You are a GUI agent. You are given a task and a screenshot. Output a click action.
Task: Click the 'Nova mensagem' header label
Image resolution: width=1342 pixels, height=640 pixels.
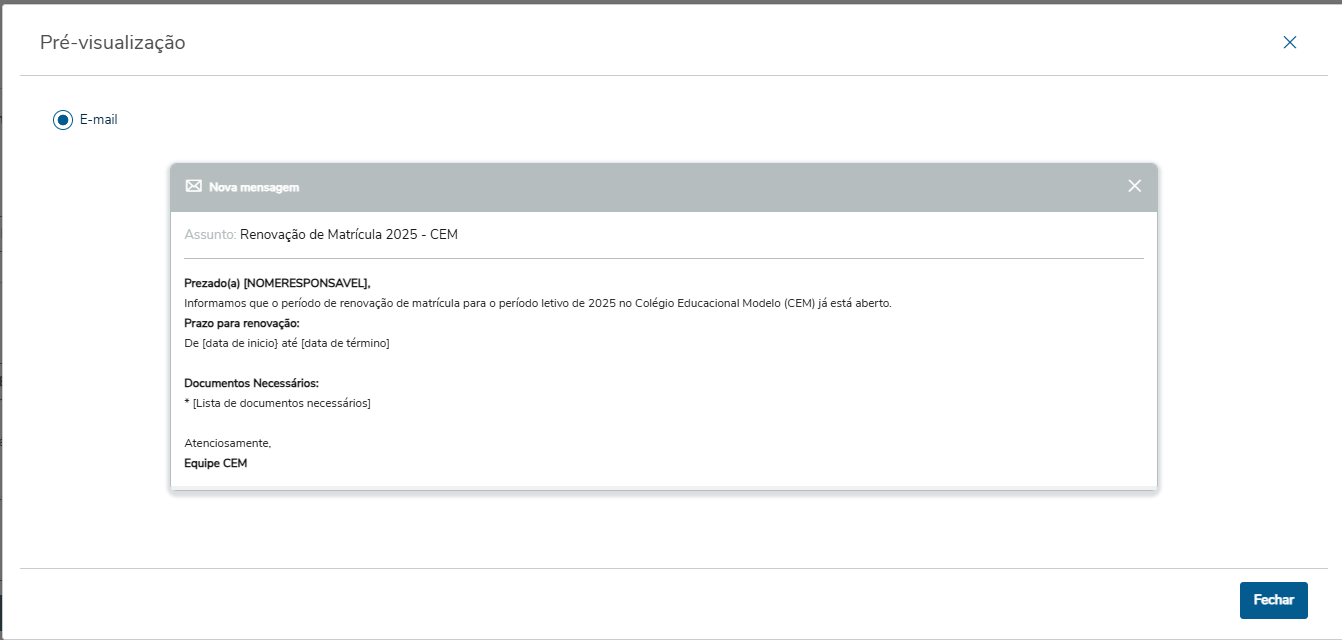pos(254,187)
